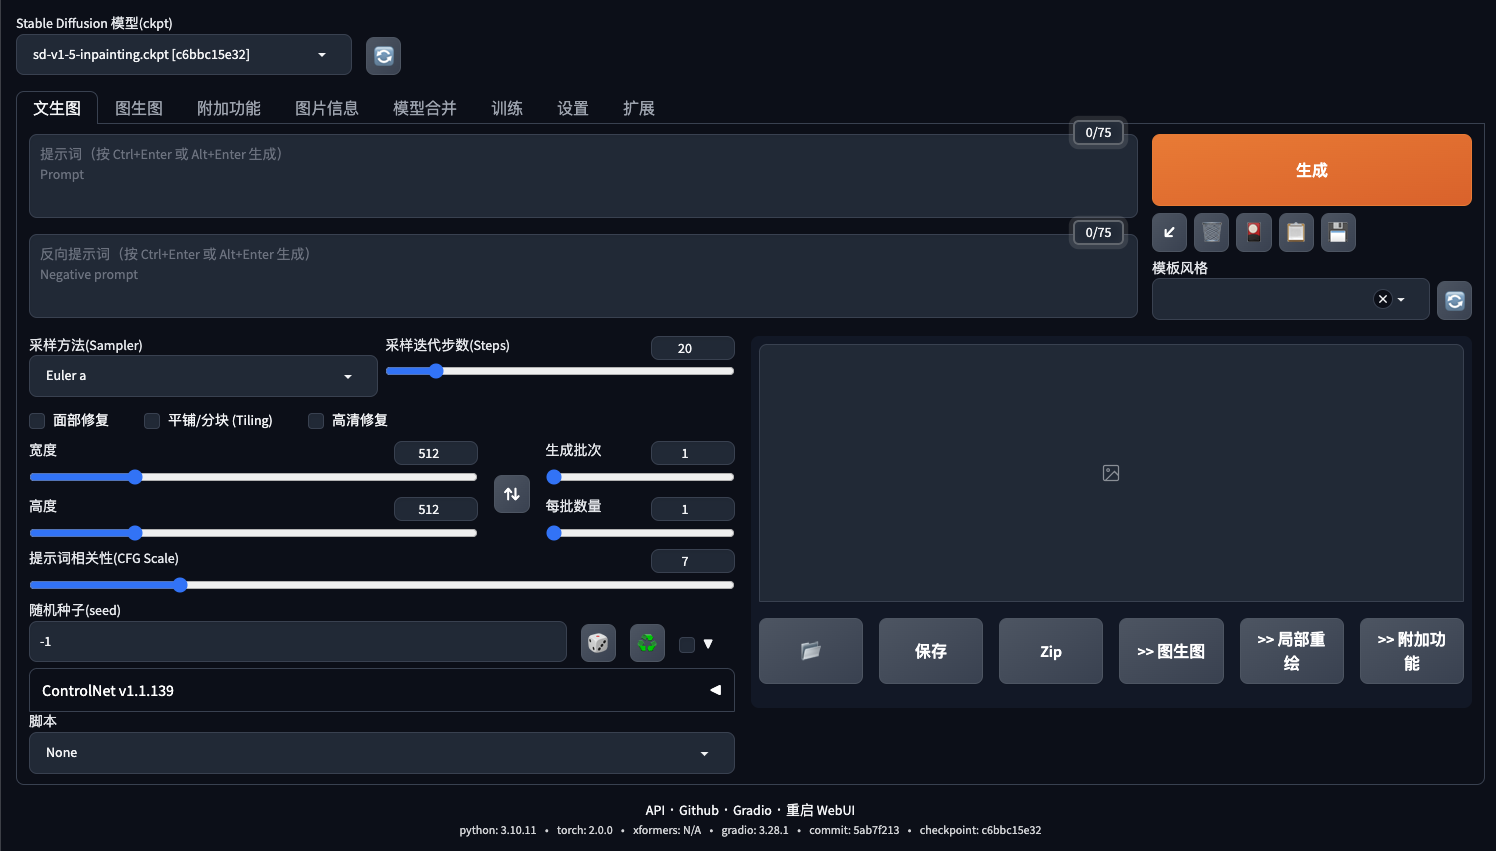
Task: Open the Gradio link in footer
Action: [752, 811]
